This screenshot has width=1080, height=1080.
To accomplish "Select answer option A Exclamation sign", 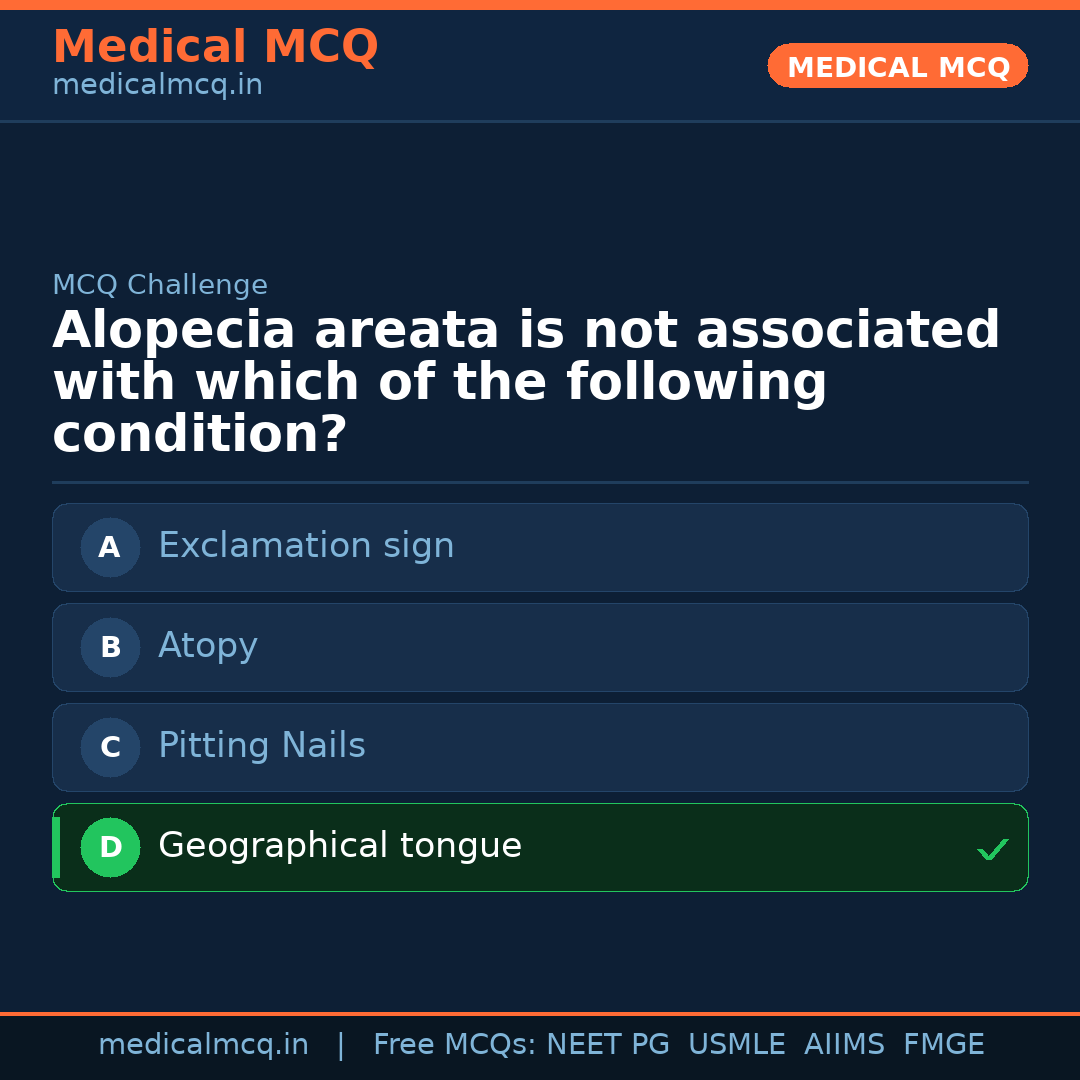I will pyautogui.click(x=540, y=547).
